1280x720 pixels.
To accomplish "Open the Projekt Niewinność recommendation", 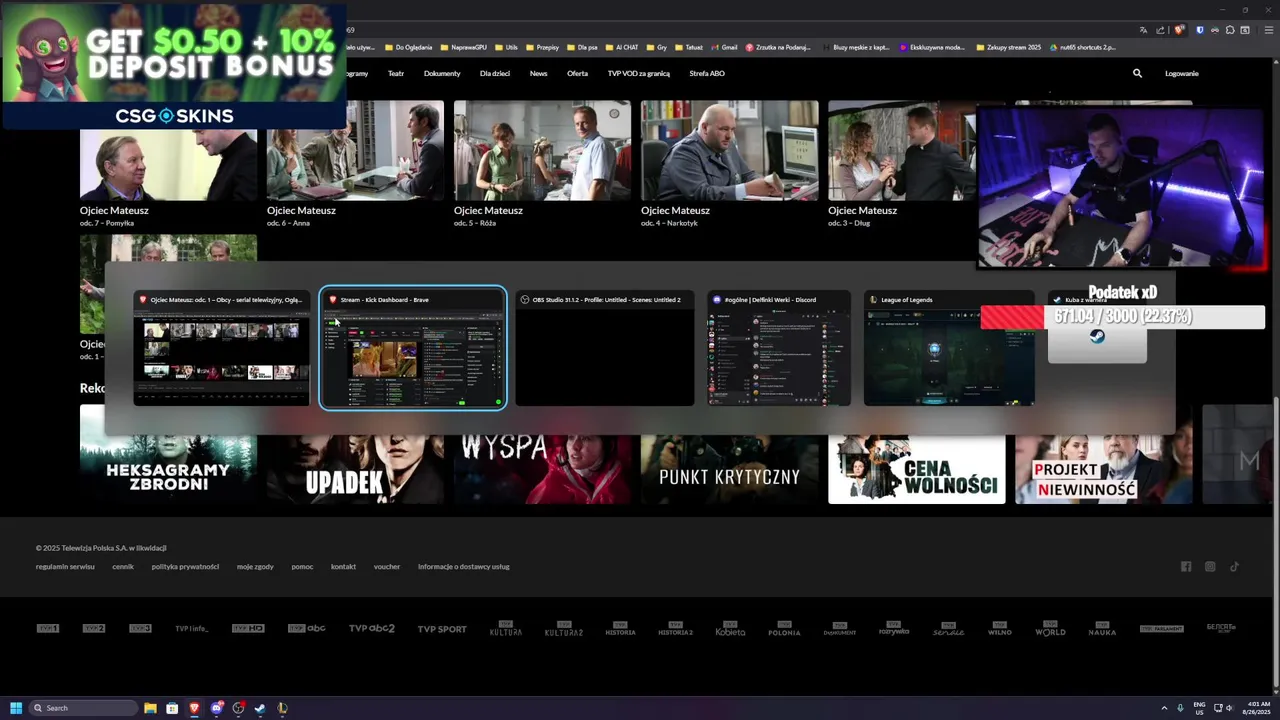I will (x=1103, y=468).
